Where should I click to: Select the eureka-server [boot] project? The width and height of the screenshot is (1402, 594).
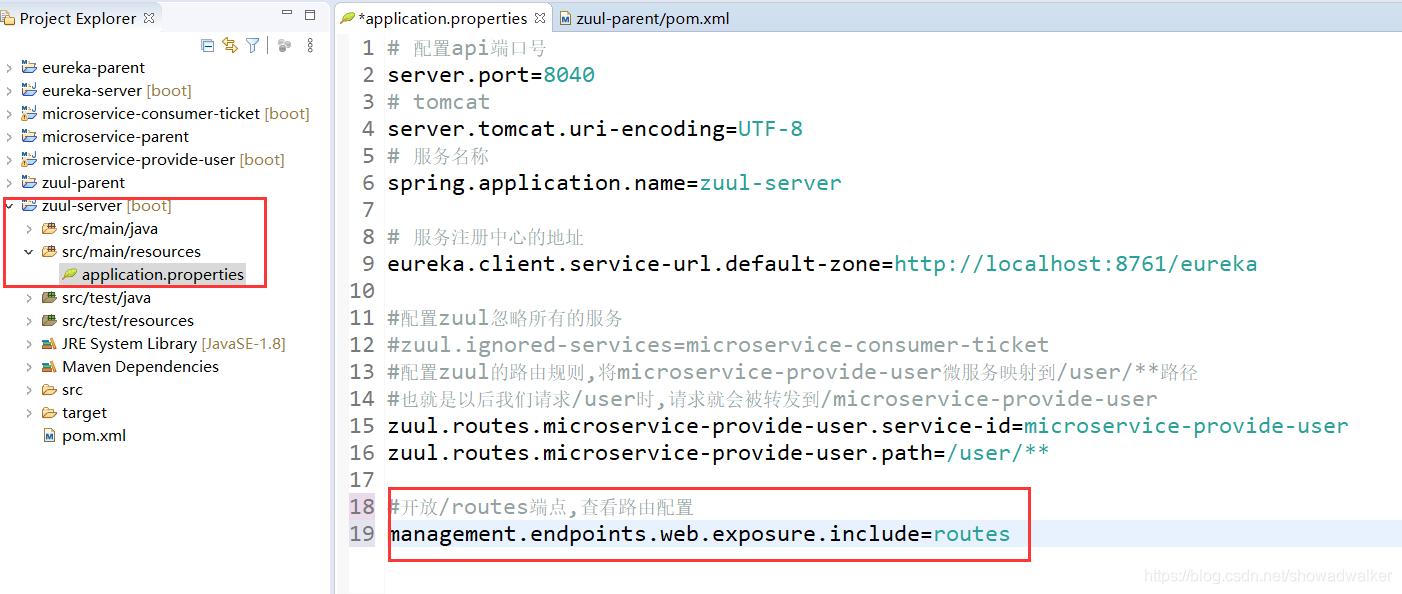pos(116,91)
